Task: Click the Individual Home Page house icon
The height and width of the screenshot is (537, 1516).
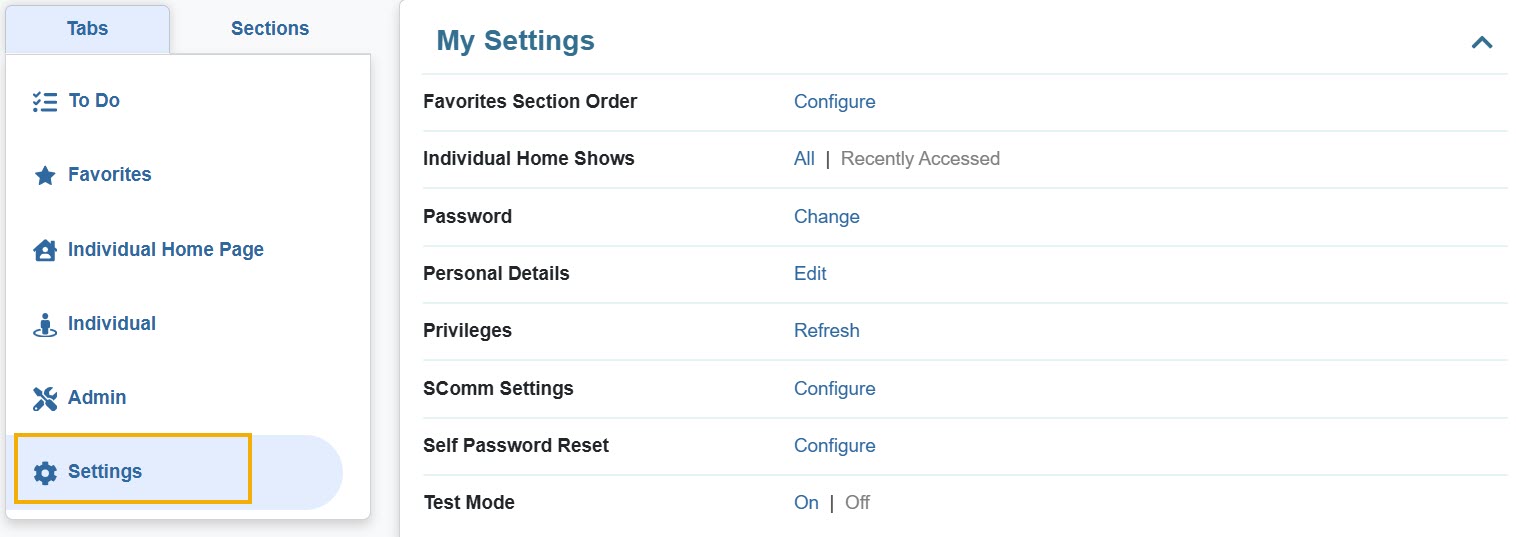Action: (x=45, y=250)
